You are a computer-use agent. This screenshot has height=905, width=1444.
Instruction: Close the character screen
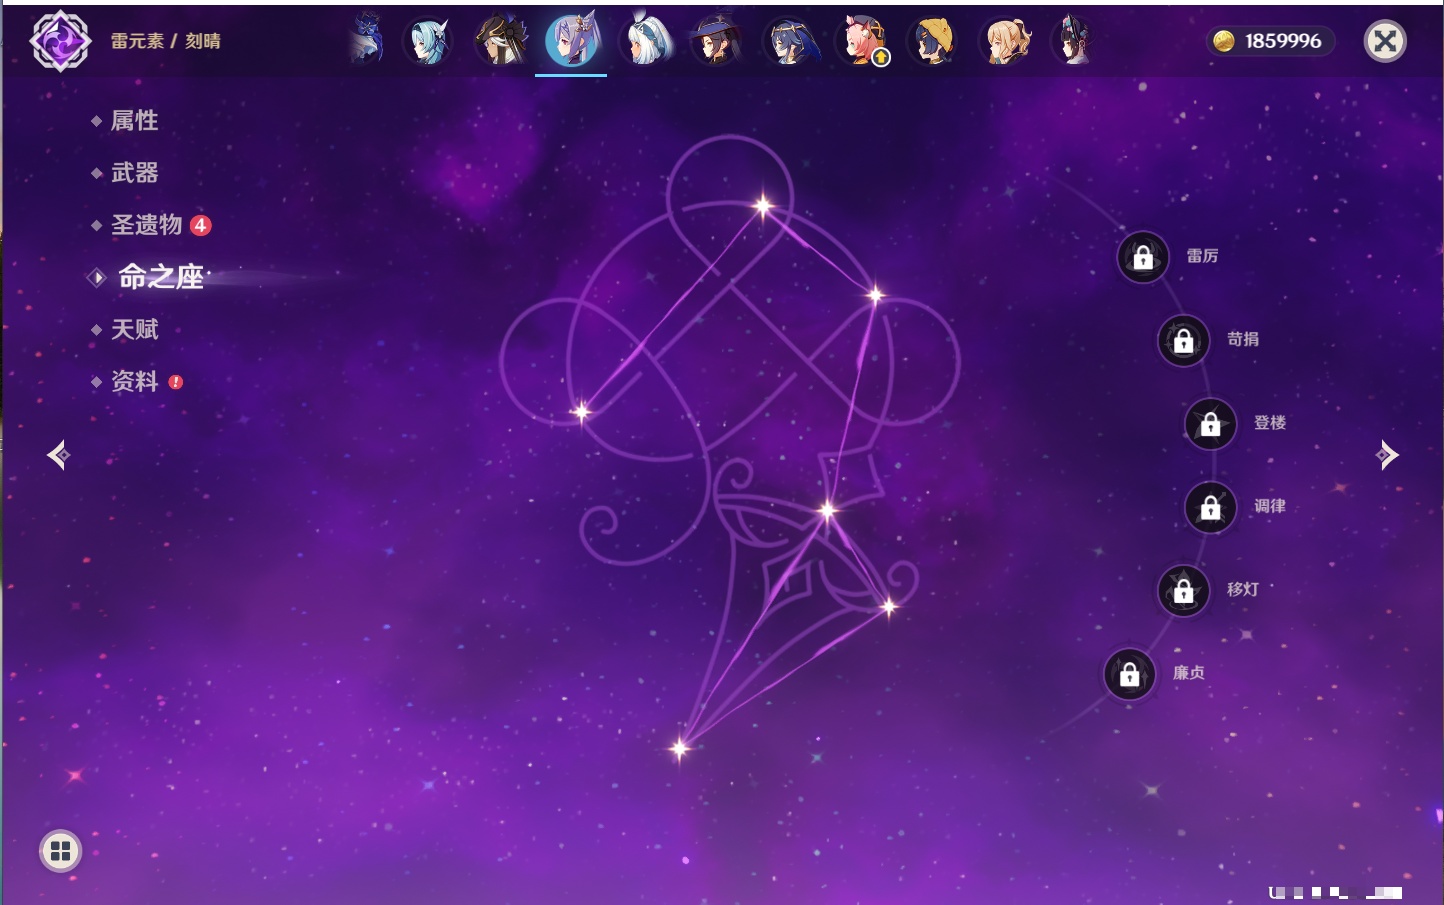point(1385,41)
